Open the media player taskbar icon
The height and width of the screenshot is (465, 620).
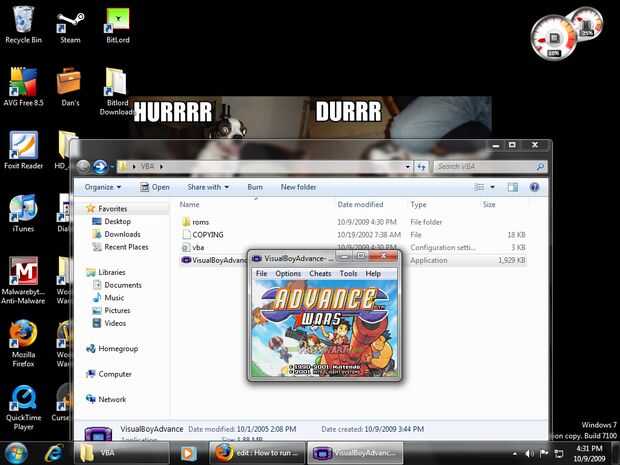pyautogui.click(x=189, y=453)
